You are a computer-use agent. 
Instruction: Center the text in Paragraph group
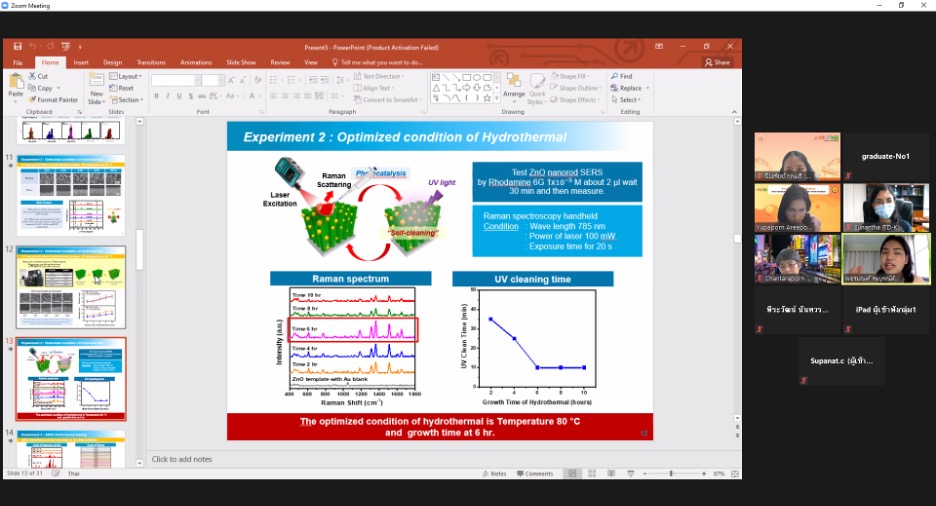coord(285,95)
